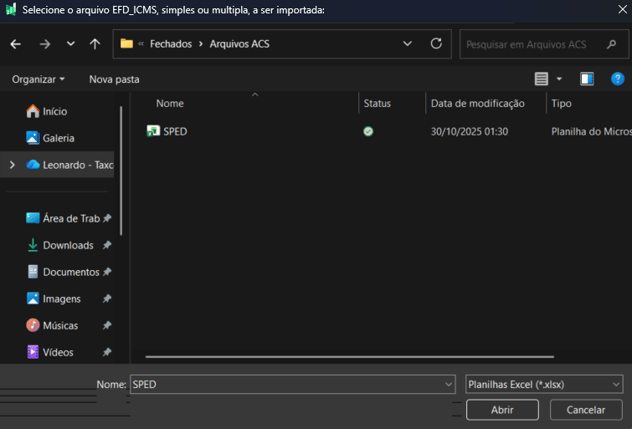This screenshot has height=429, width=632.
Task: Click the date 30/10/2025 01:30
Action: 470,131
